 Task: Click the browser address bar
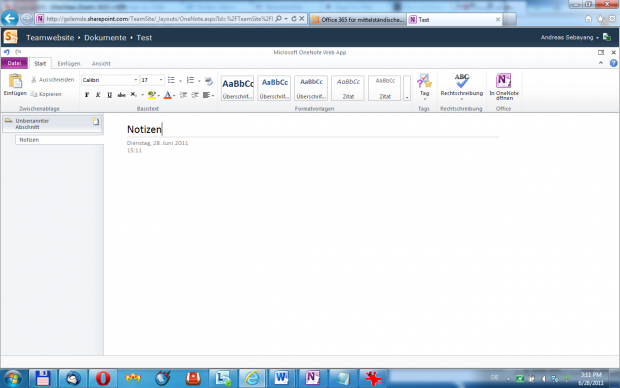tap(158, 19)
